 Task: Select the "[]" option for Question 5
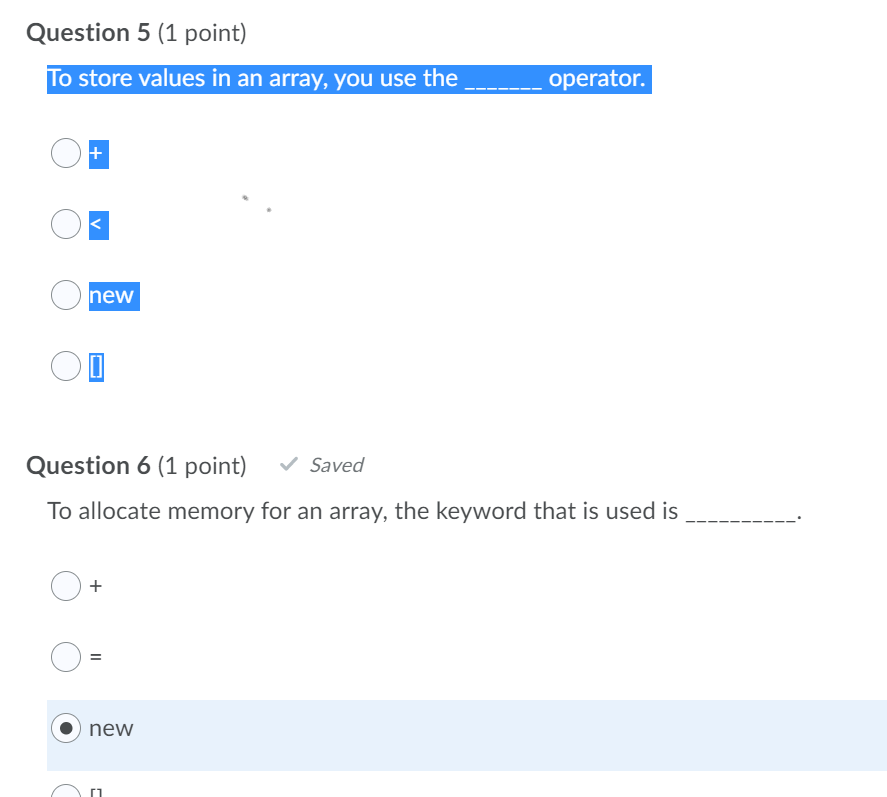pyautogui.click(x=65, y=366)
